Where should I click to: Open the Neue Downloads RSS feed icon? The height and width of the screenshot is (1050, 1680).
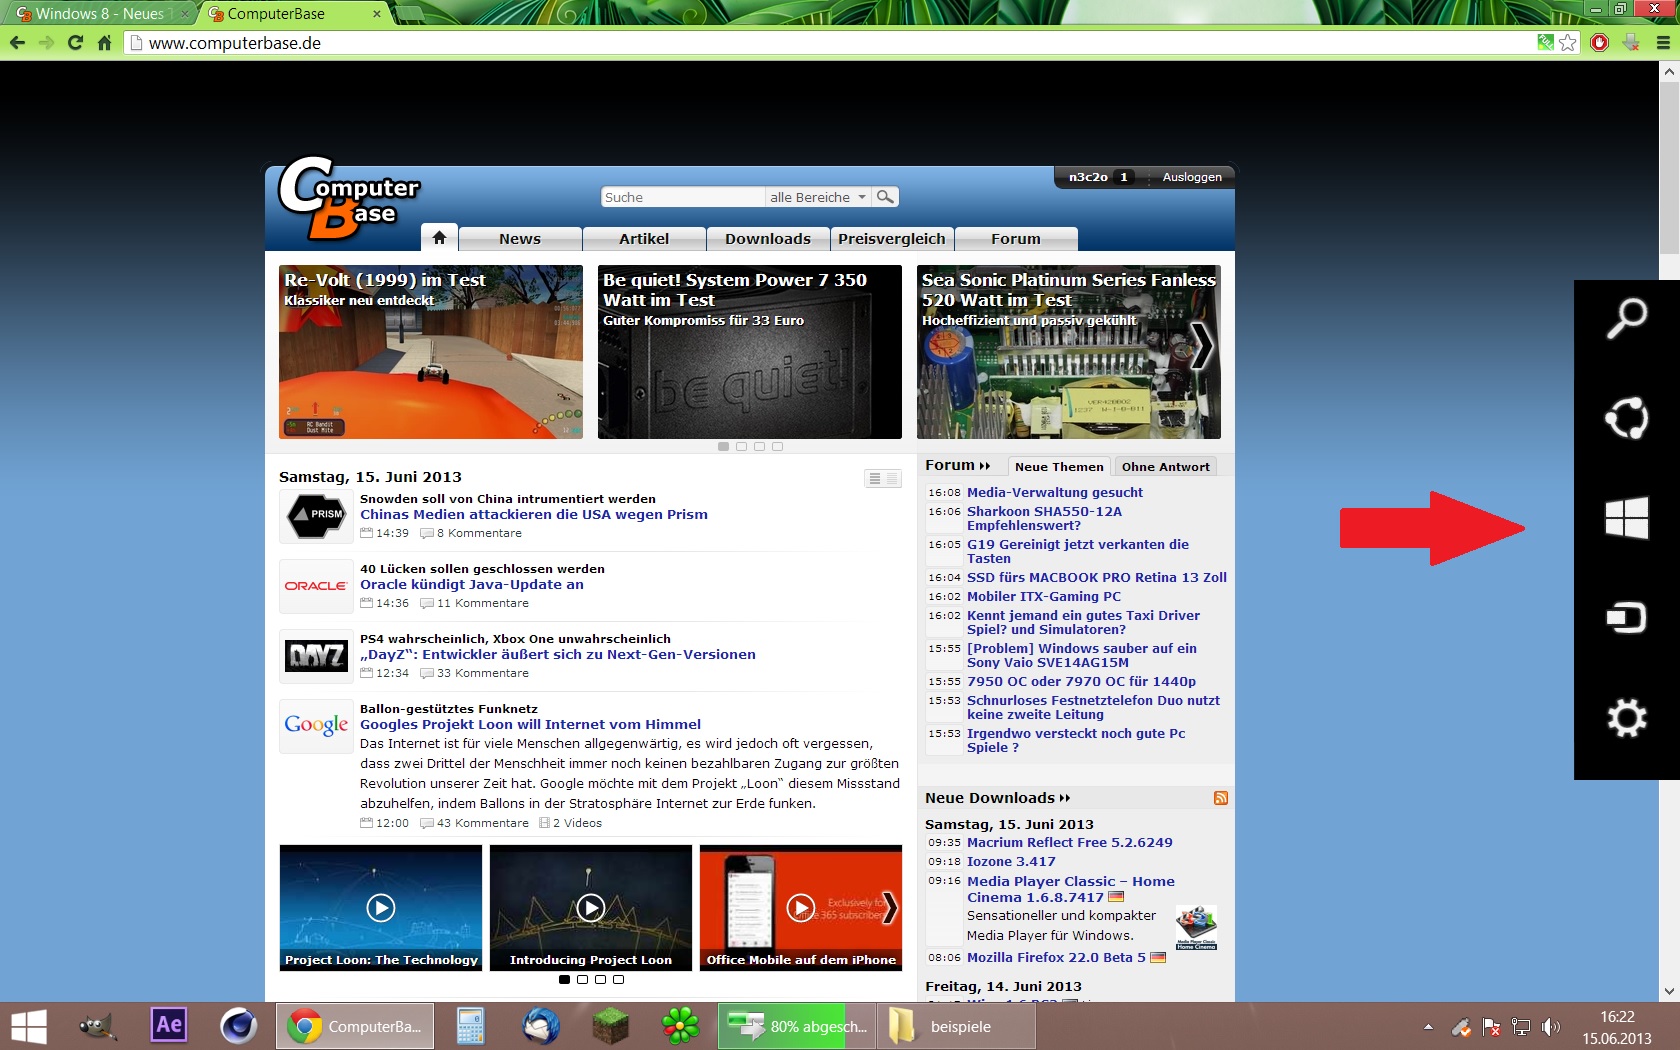(x=1221, y=798)
